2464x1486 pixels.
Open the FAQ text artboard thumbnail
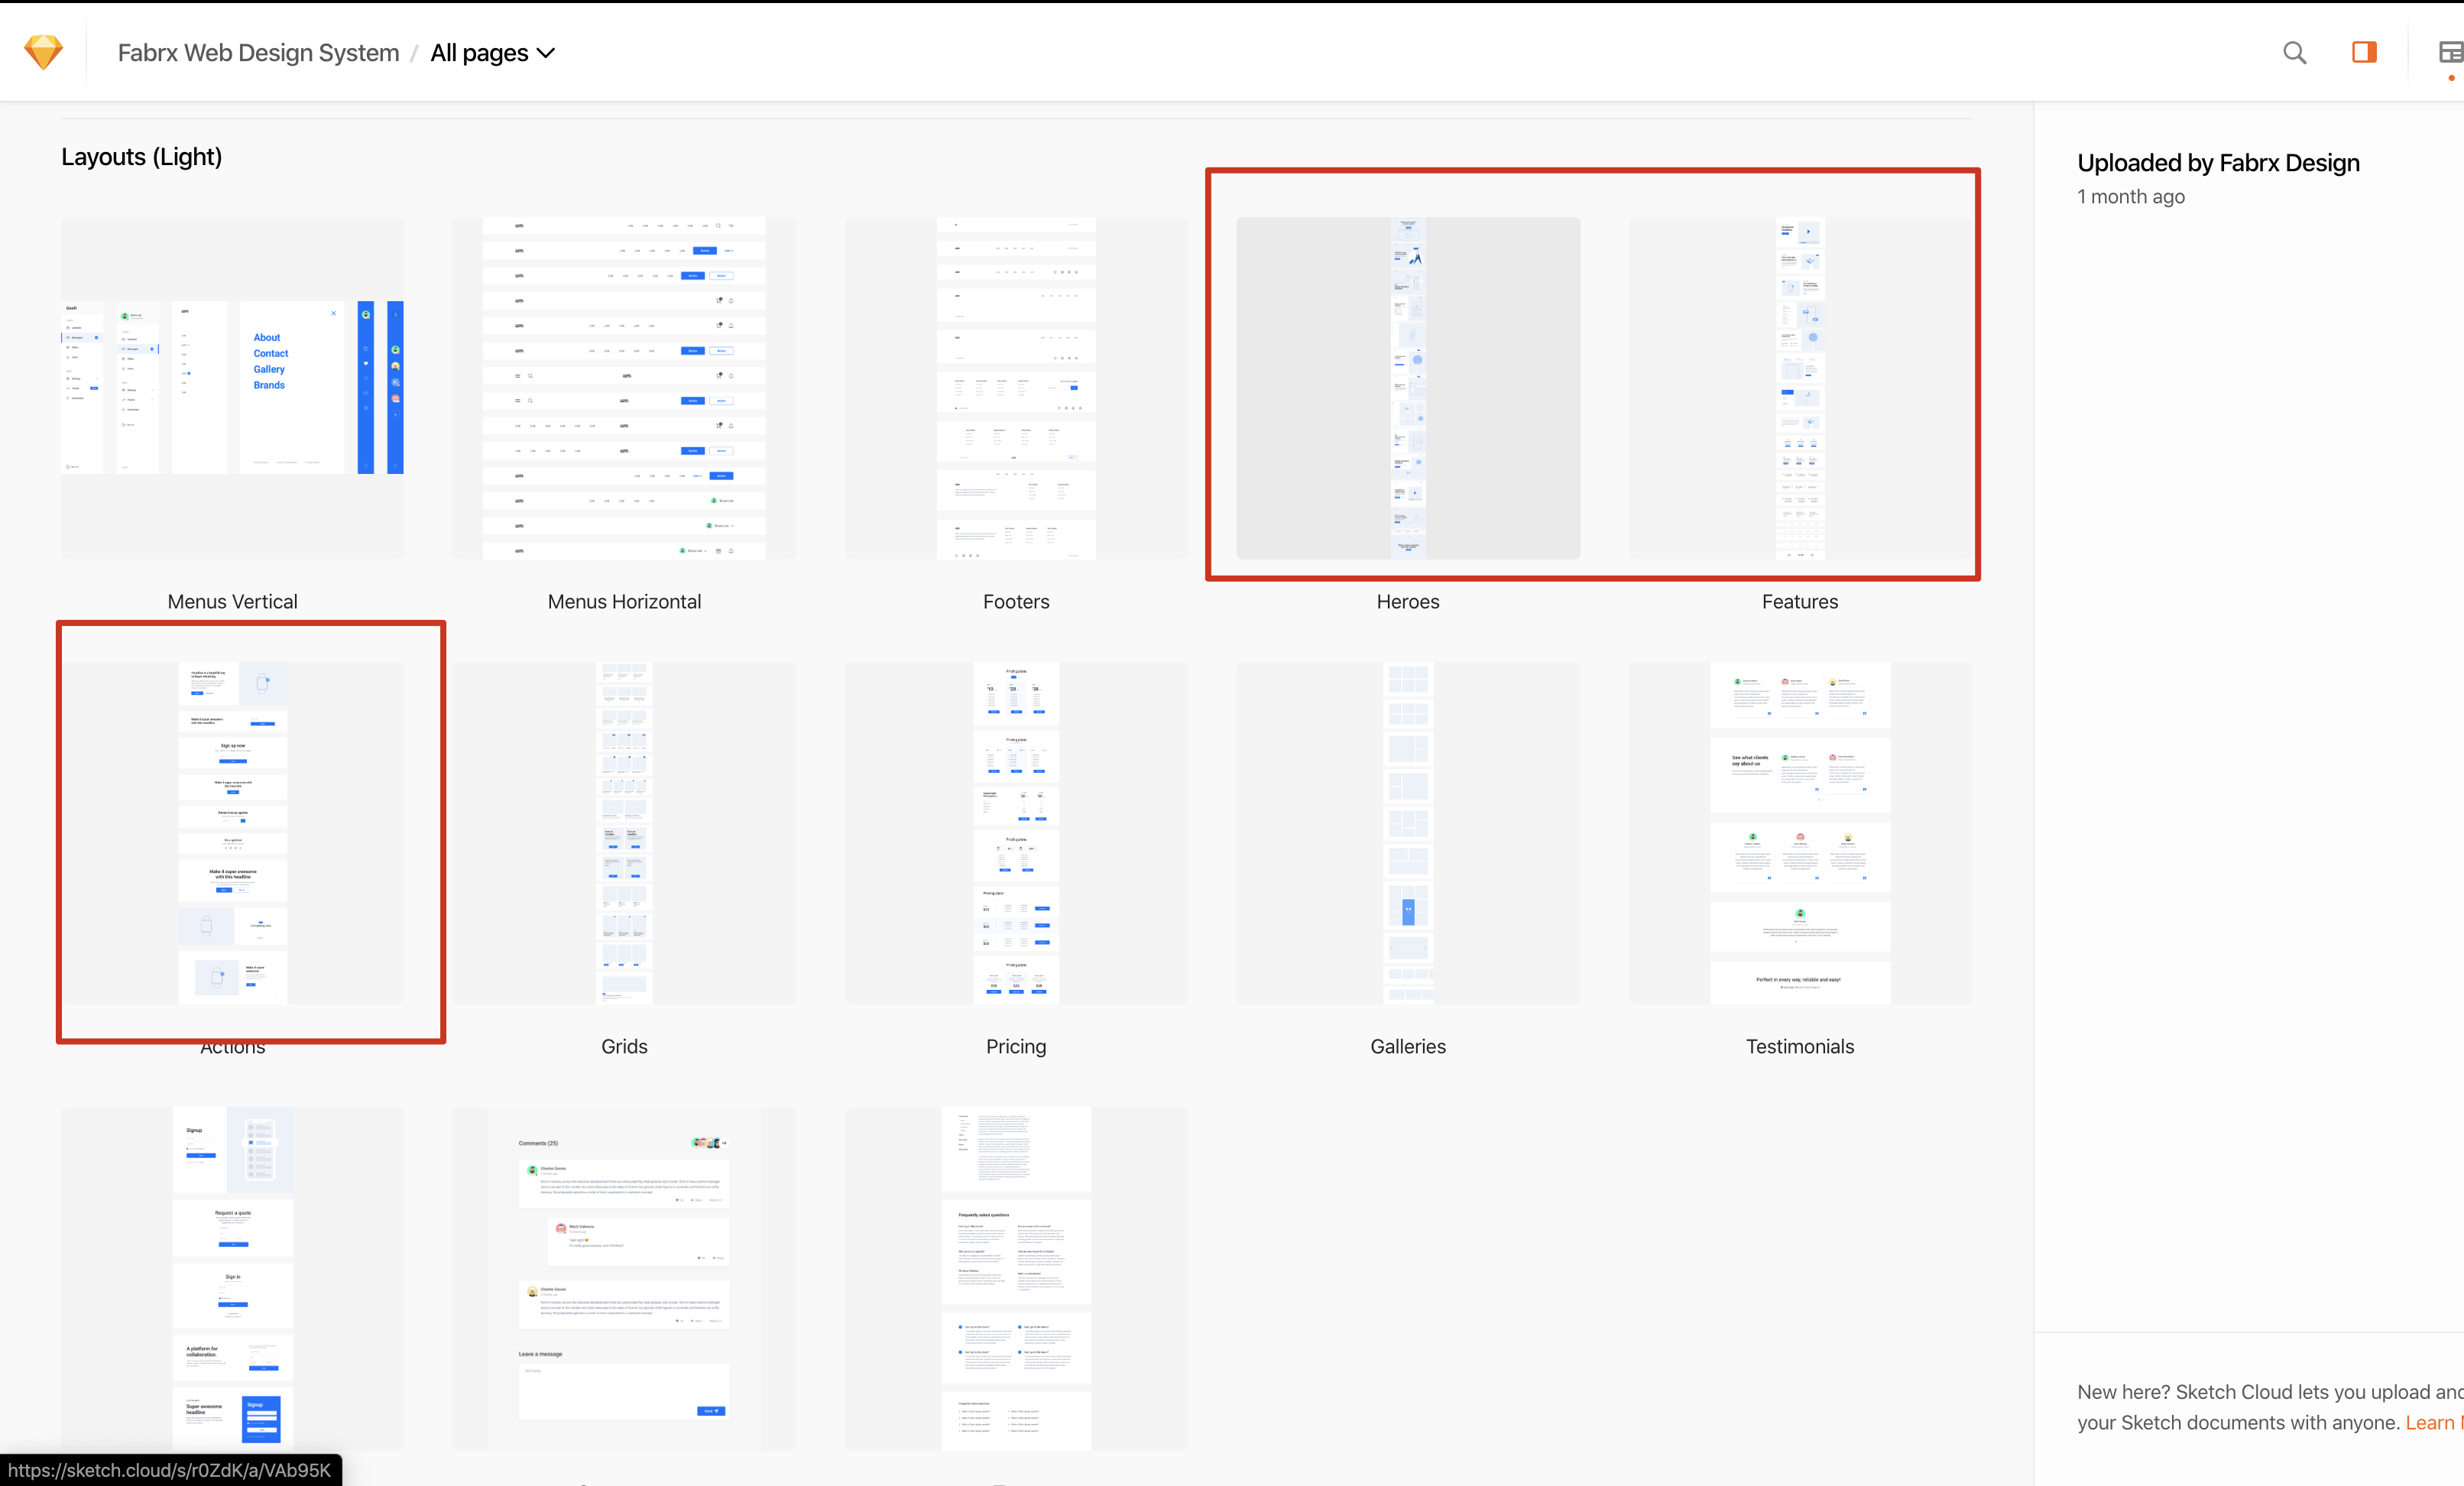click(x=1016, y=1277)
